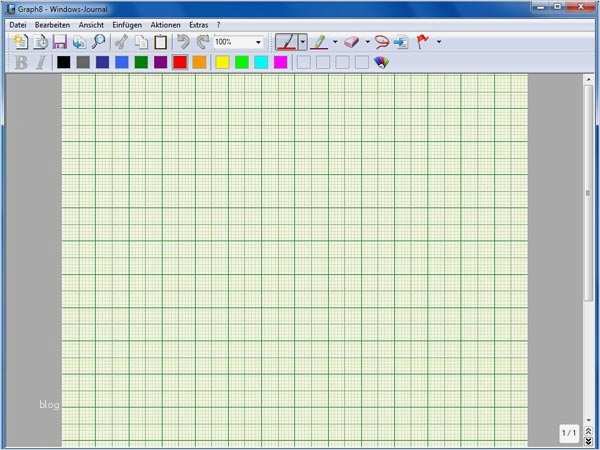
Task: Pick the black color swatch
Action: (64, 62)
